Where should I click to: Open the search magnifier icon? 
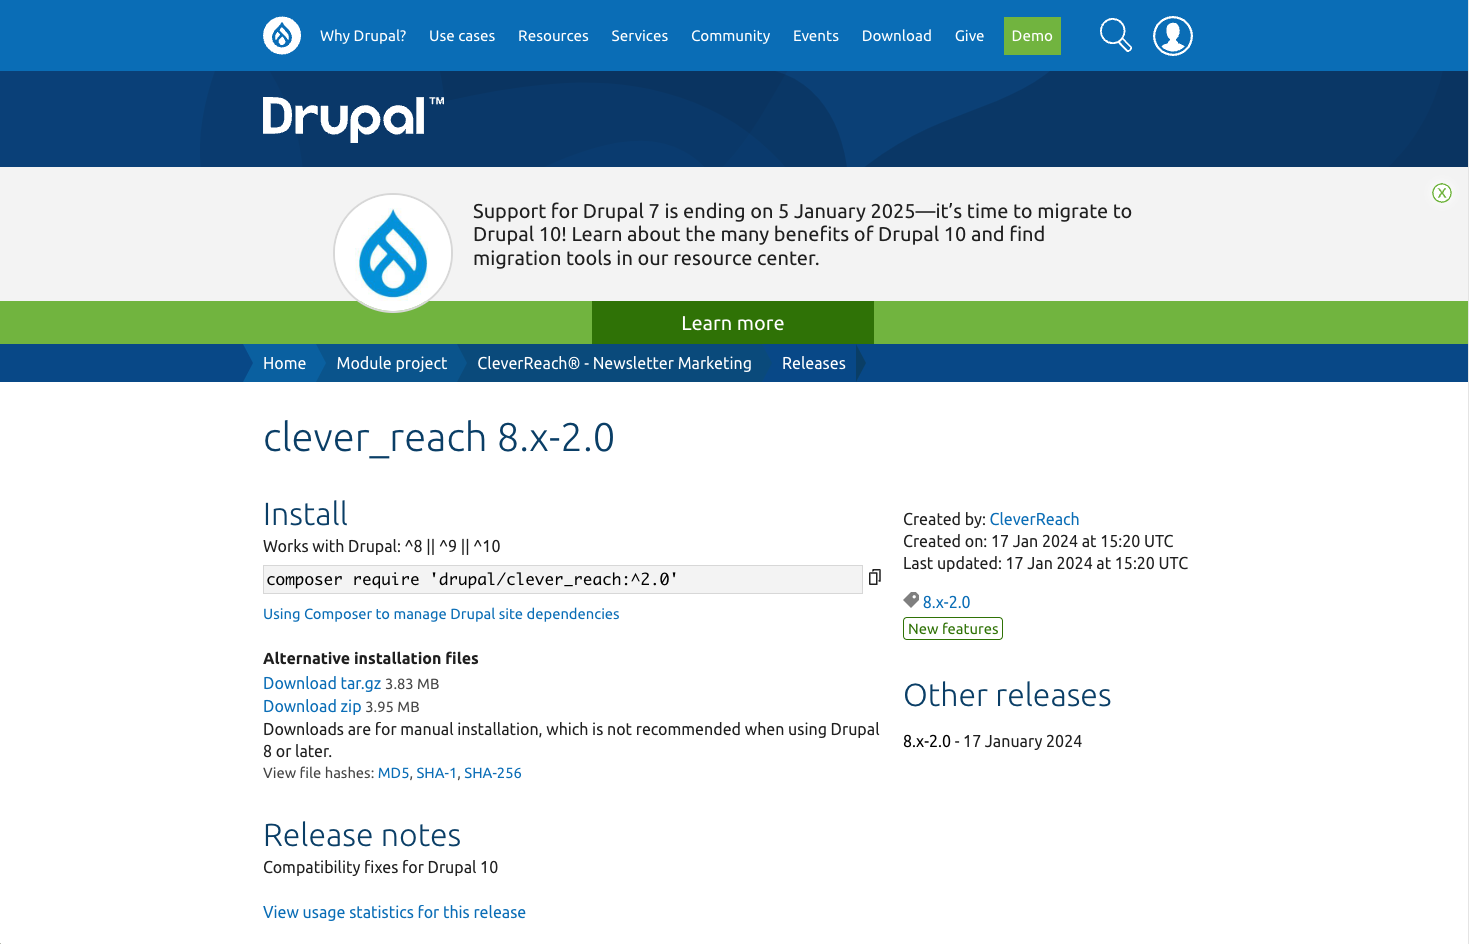1115,36
